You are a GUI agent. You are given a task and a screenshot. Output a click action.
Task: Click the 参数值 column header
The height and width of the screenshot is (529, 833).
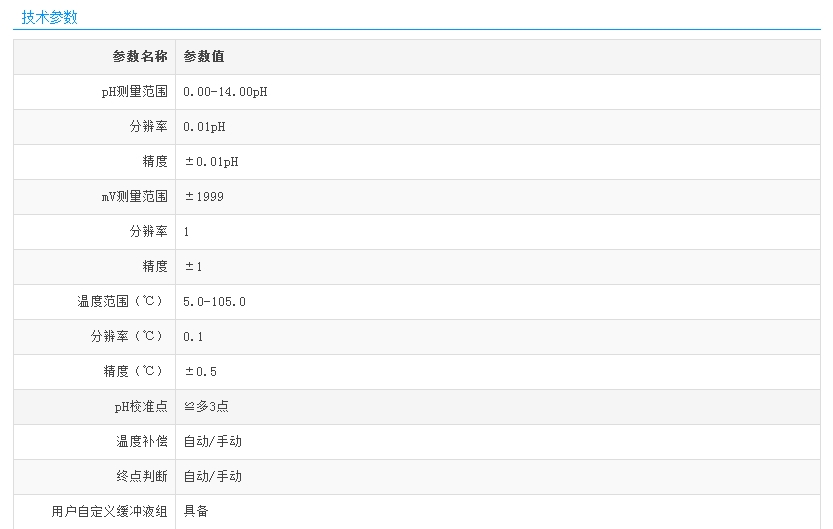click(204, 57)
